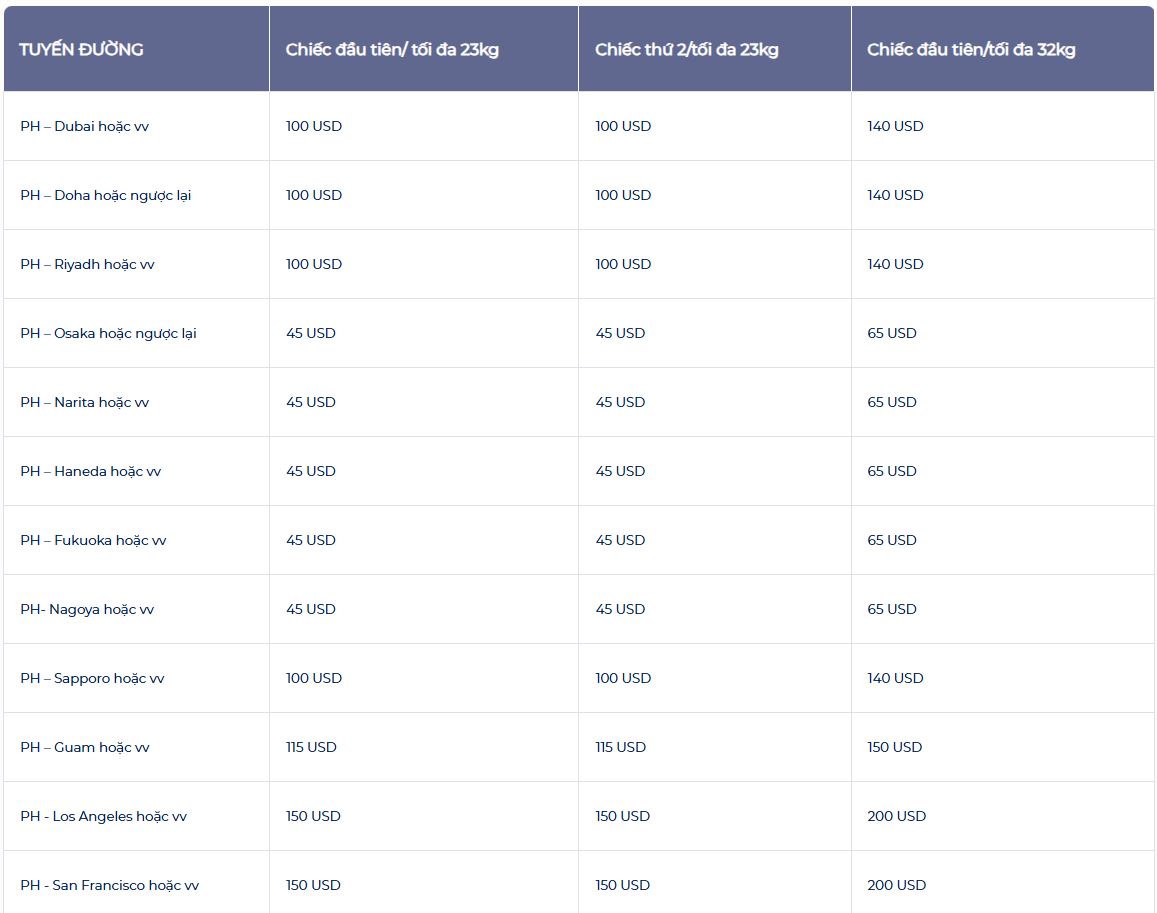Click the TUYẾN ĐƯỜNG column header
Screen dimensions: 1157x913
pyautogui.click(x=81, y=50)
